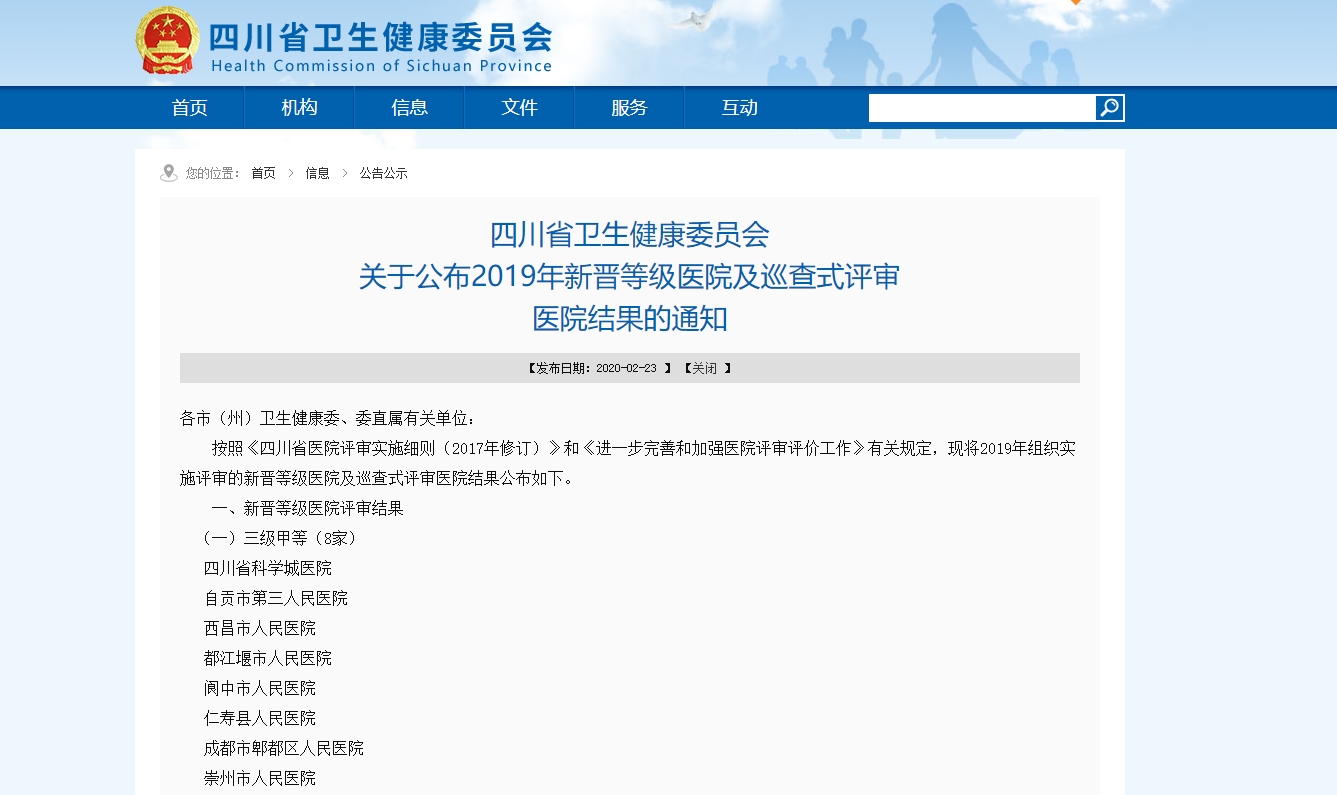Go to the 文件 navigation section
Viewport: 1337px width, 795px height.
point(519,108)
